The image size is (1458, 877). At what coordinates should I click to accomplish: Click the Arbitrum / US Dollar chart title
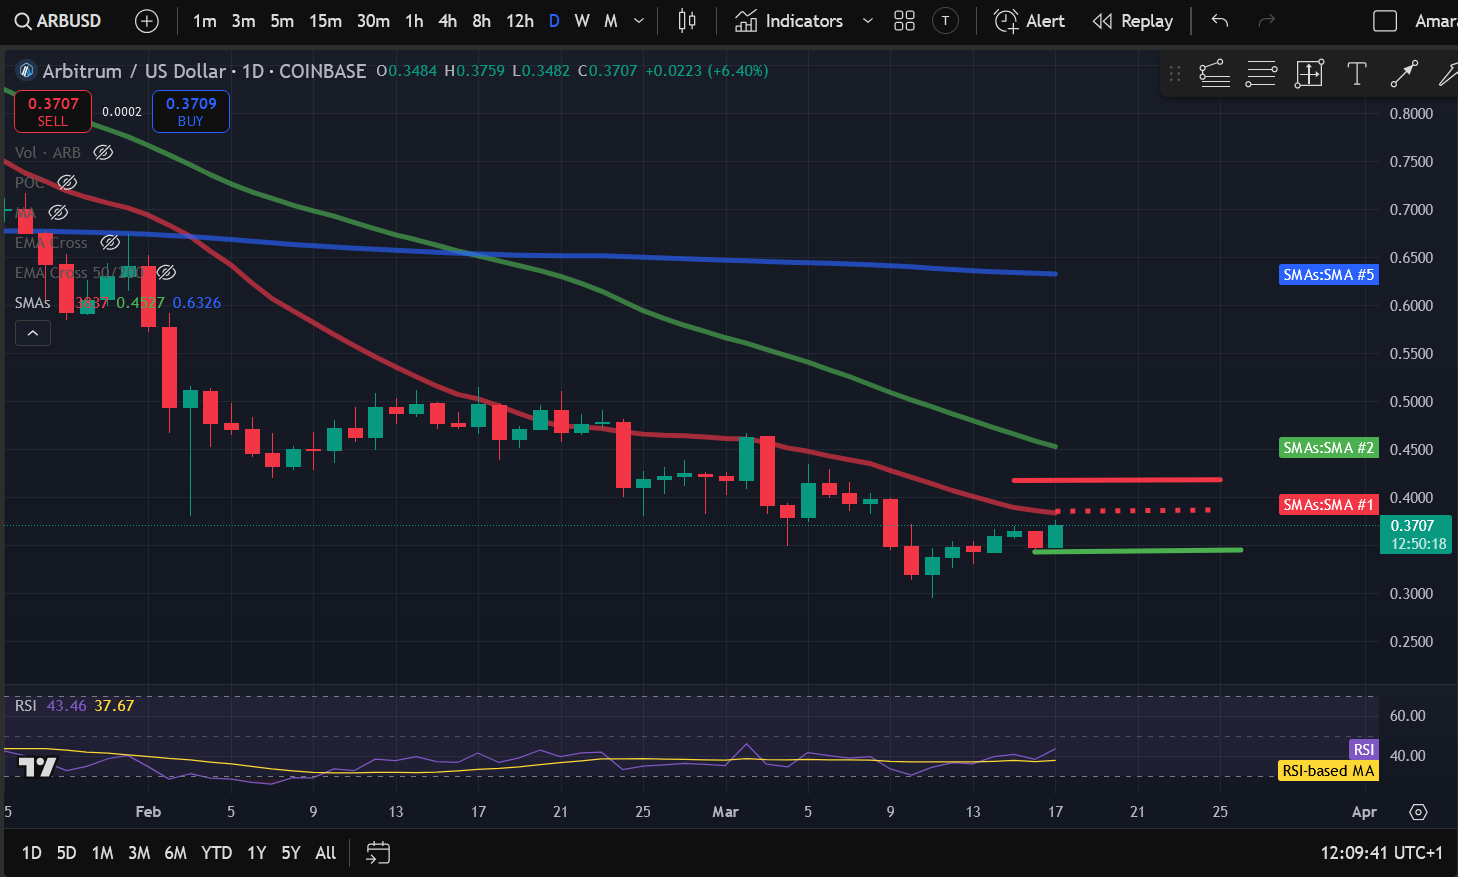coord(204,71)
